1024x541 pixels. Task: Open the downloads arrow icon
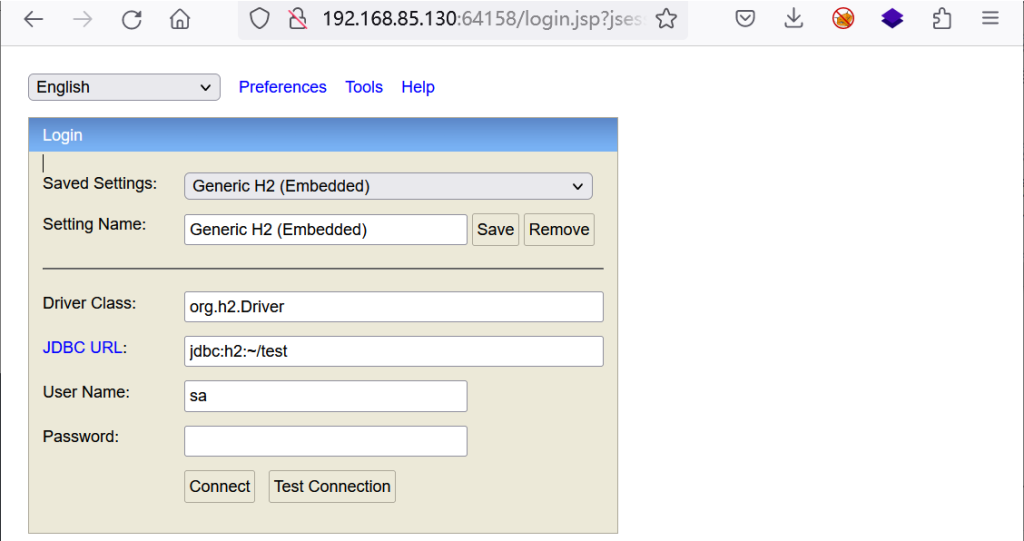793,19
